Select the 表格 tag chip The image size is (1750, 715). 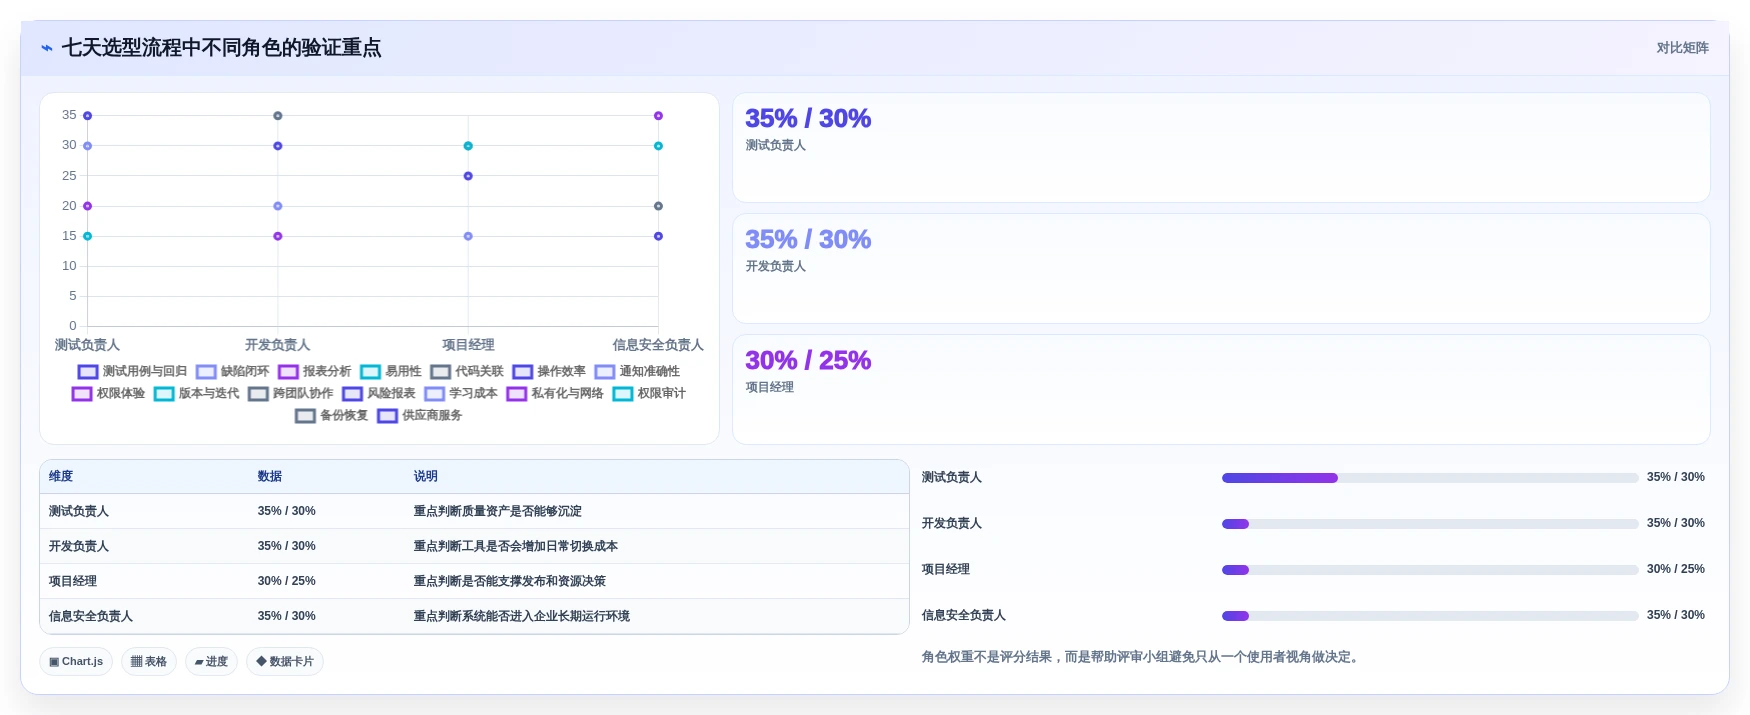(x=149, y=662)
